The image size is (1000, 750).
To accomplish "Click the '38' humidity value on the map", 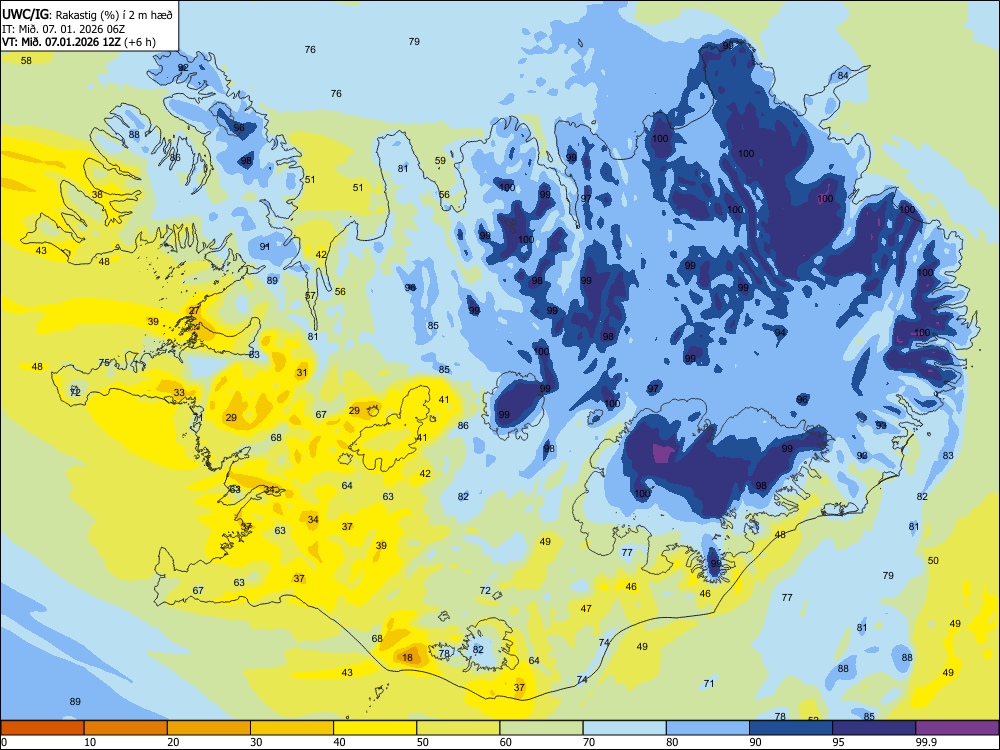I will 97,195.
